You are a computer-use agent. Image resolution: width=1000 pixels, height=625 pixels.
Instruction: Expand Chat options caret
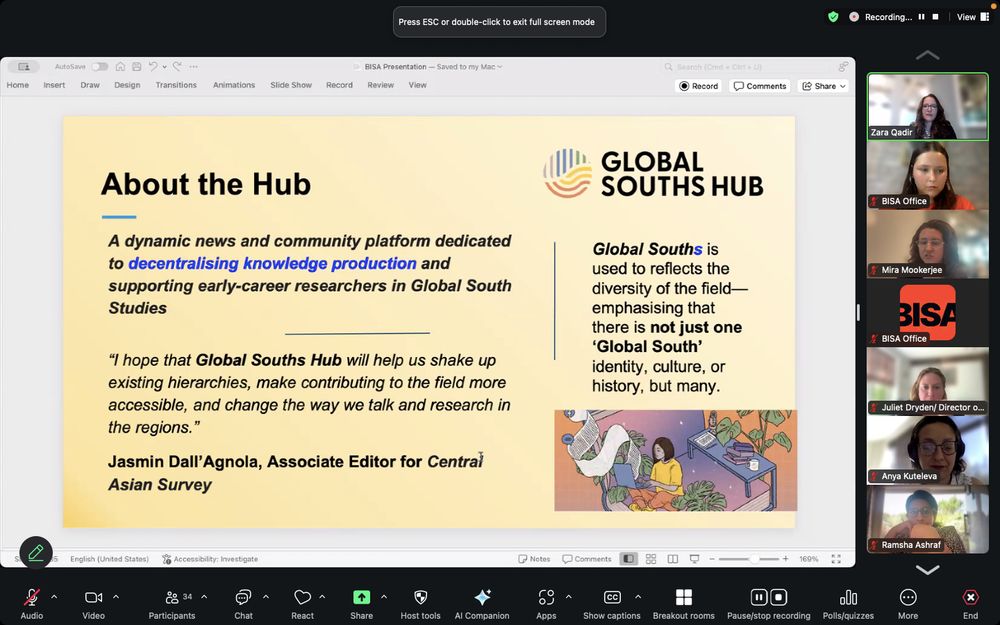point(266,597)
